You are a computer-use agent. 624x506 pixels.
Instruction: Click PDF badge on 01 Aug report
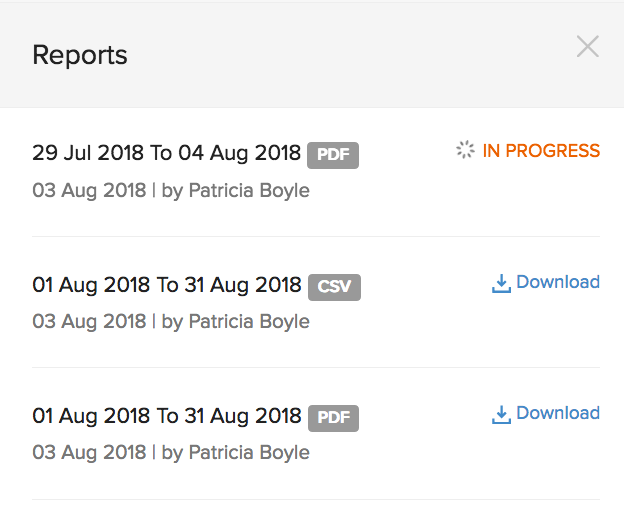333,418
